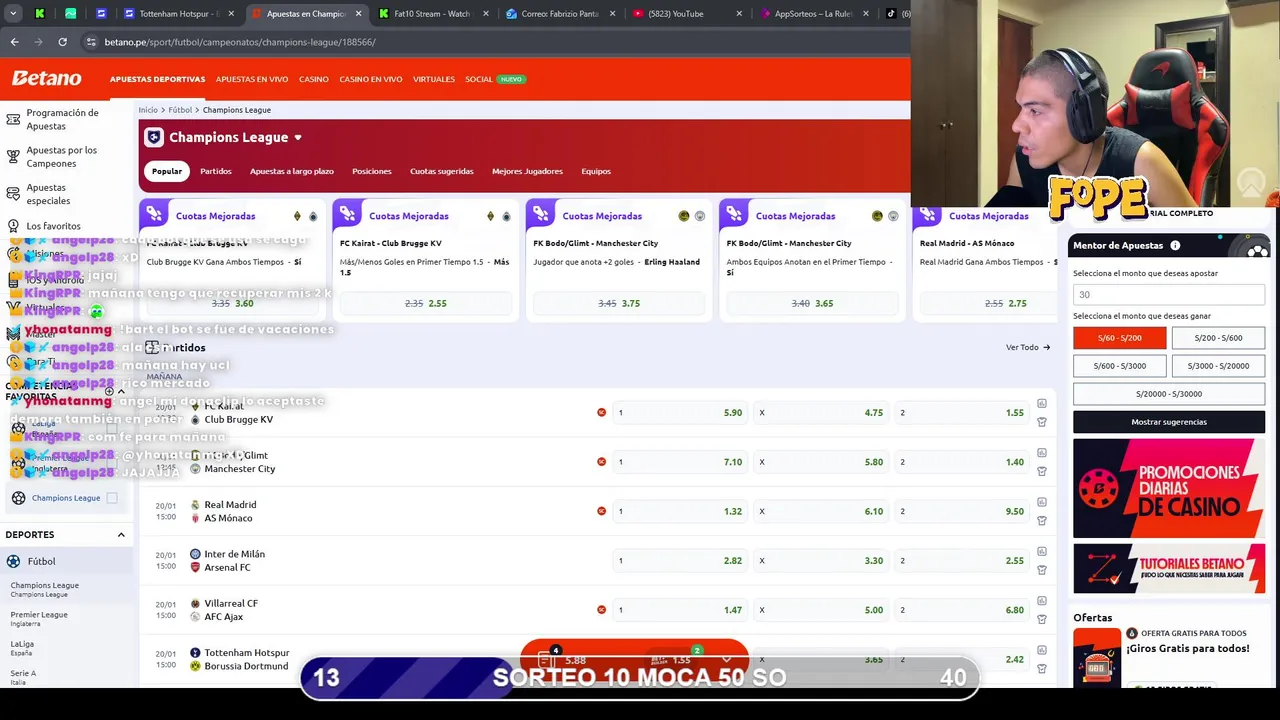The image size is (1280, 720).
Task: Click Ver Todo arrow icon
Action: 1046,347
